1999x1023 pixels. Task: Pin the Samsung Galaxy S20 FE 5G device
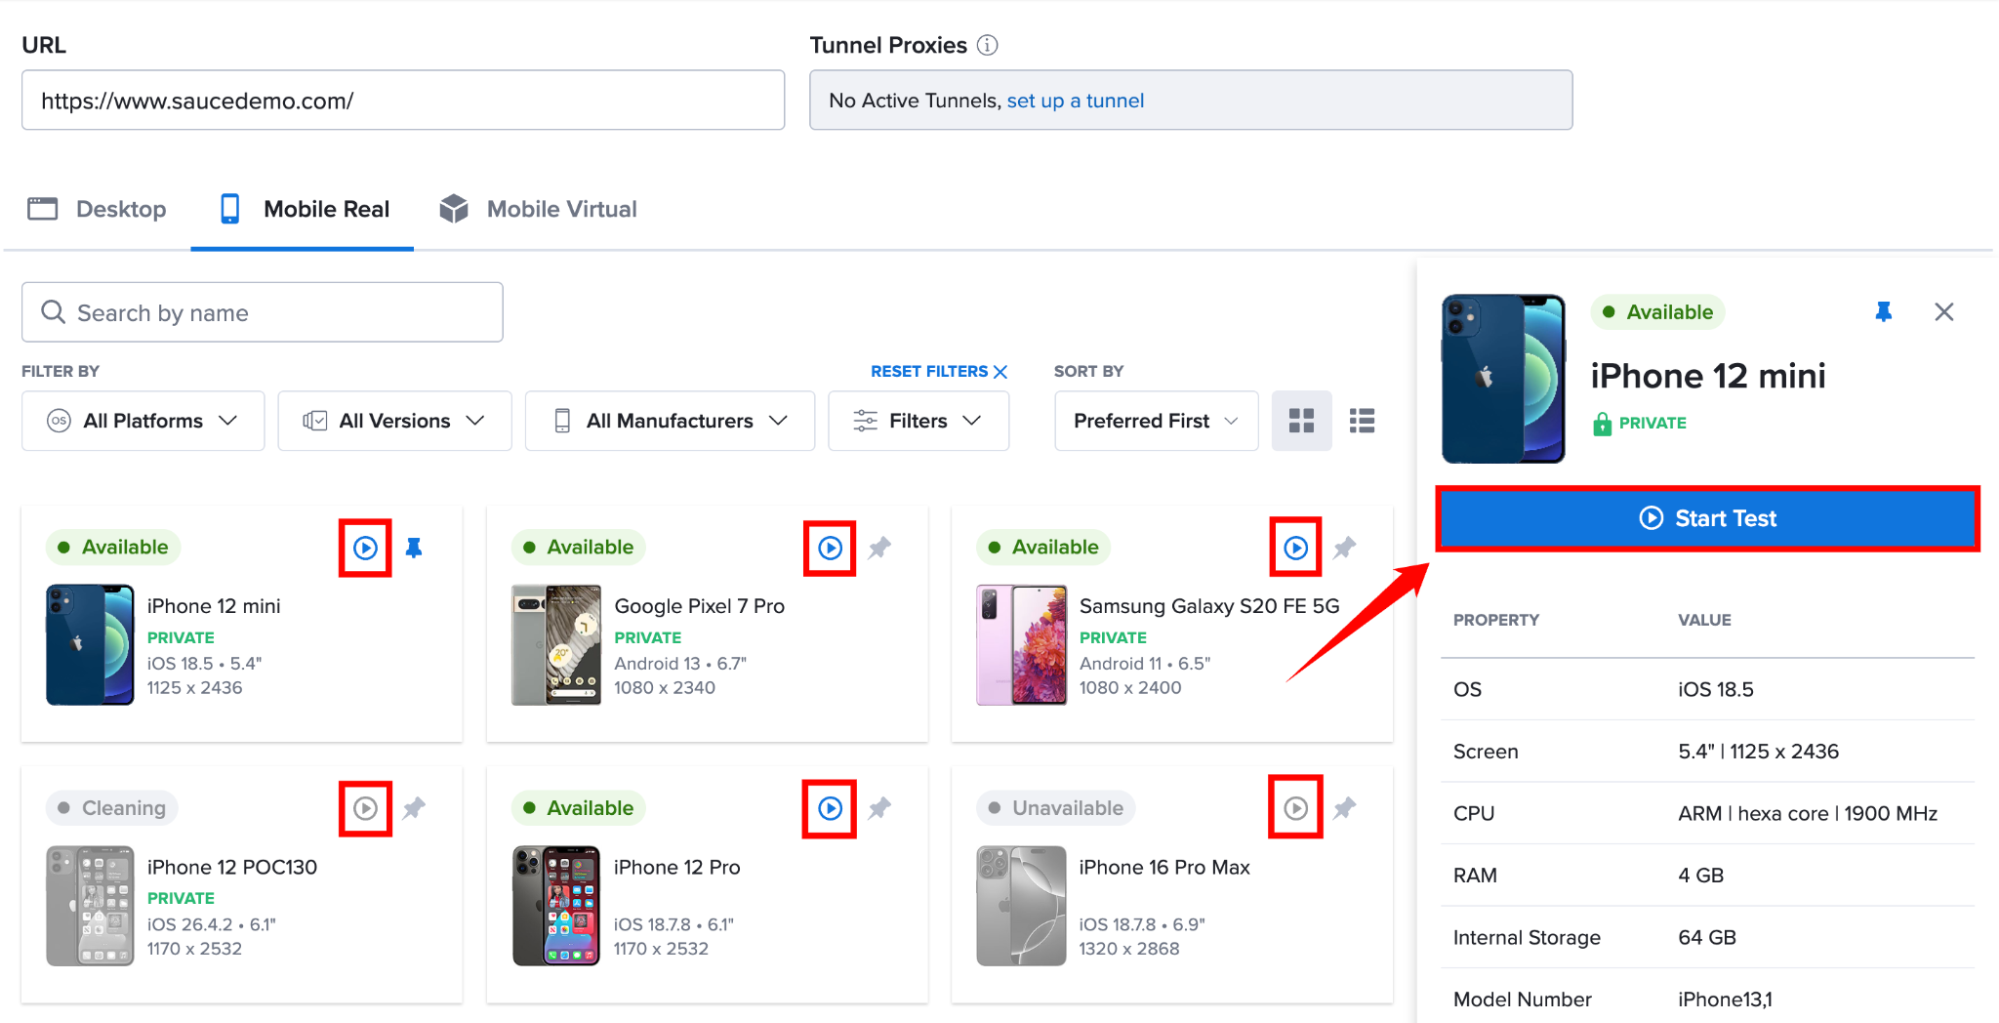(x=1345, y=548)
